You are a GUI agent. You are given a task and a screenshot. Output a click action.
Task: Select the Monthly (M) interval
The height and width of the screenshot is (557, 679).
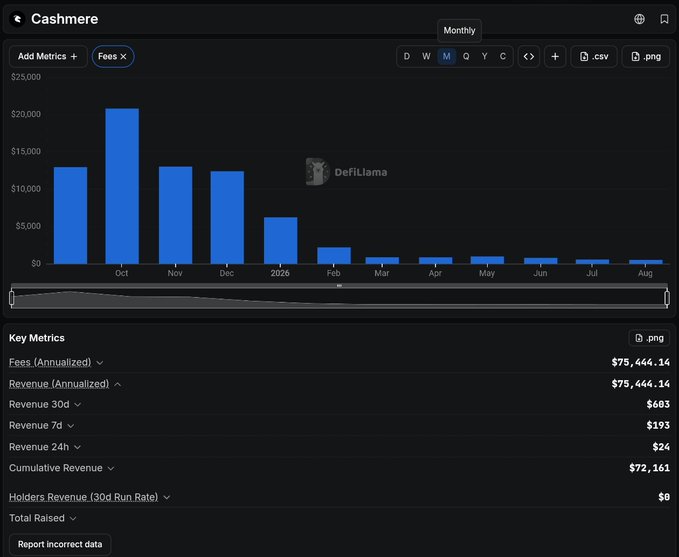(446, 56)
